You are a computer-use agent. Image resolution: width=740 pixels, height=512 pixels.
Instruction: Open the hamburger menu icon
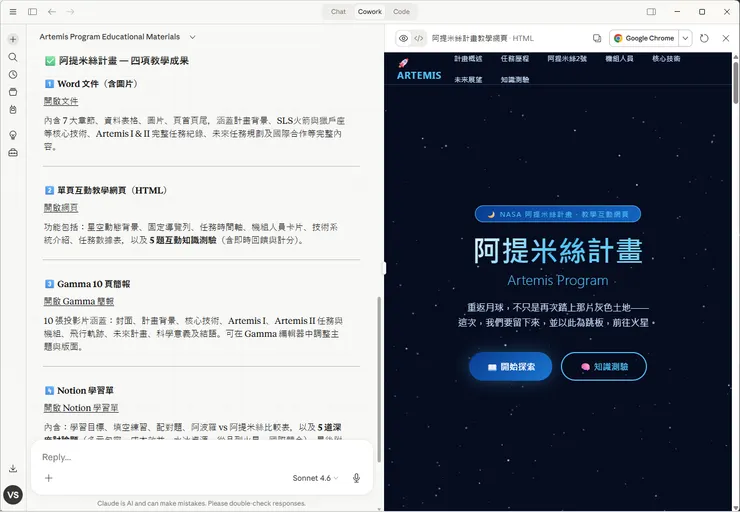click(x=13, y=12)
